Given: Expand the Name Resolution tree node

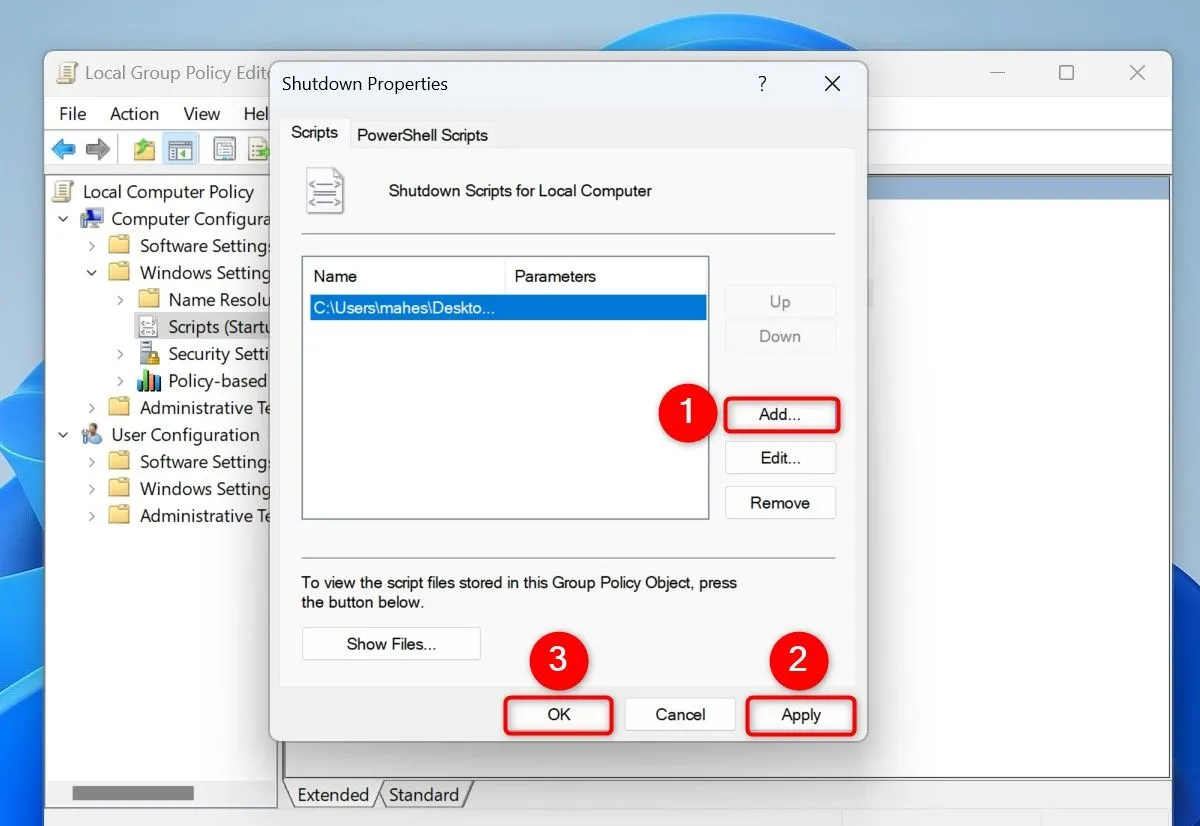Looking at the screenshot, I should click(118, 299).
